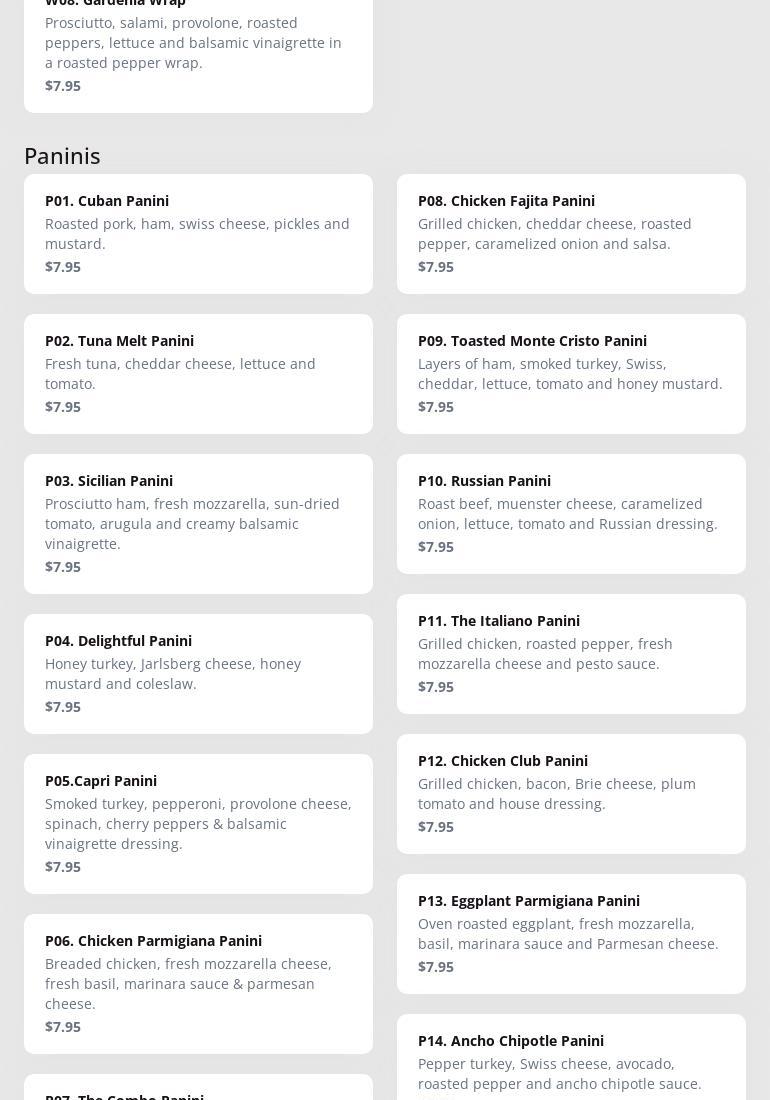The image size is (770, 1100).
Task: Click the Russian Panini description text
Action: pyautogui.click(x=567, y=514)
